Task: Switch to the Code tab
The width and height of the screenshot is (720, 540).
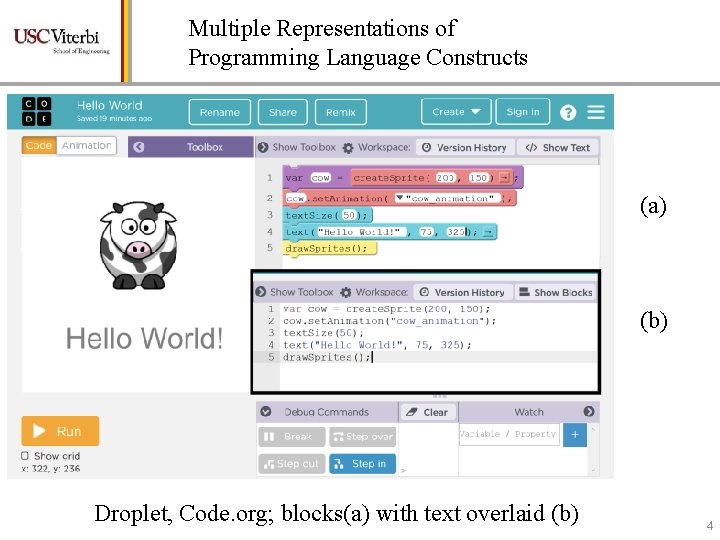Action: coord(39,146)
